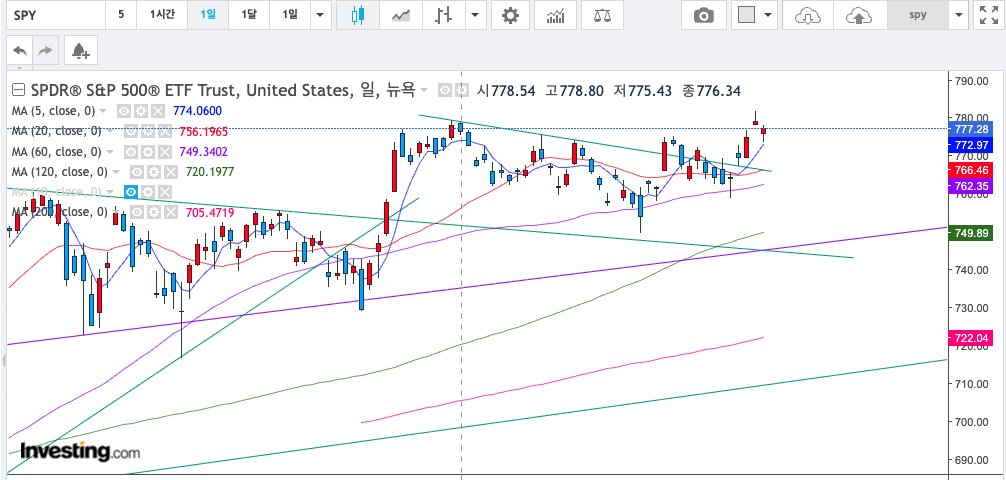The height and width of the screenshot is (480, 1006).
Task: Take chart snapshot with camera icon
Action: [704, 15]
